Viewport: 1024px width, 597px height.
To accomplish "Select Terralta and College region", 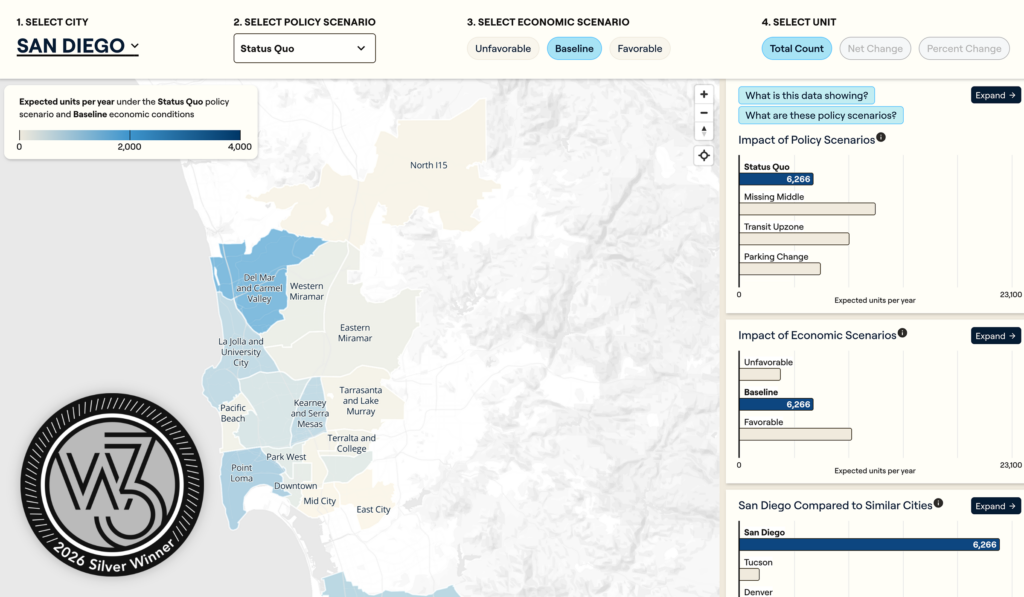I will click(351, 444).
